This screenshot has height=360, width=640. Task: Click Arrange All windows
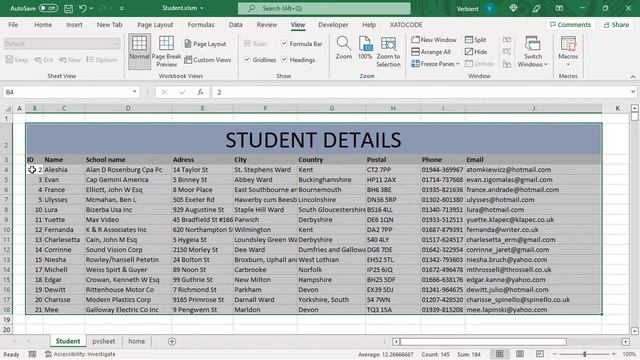[431, 52]
